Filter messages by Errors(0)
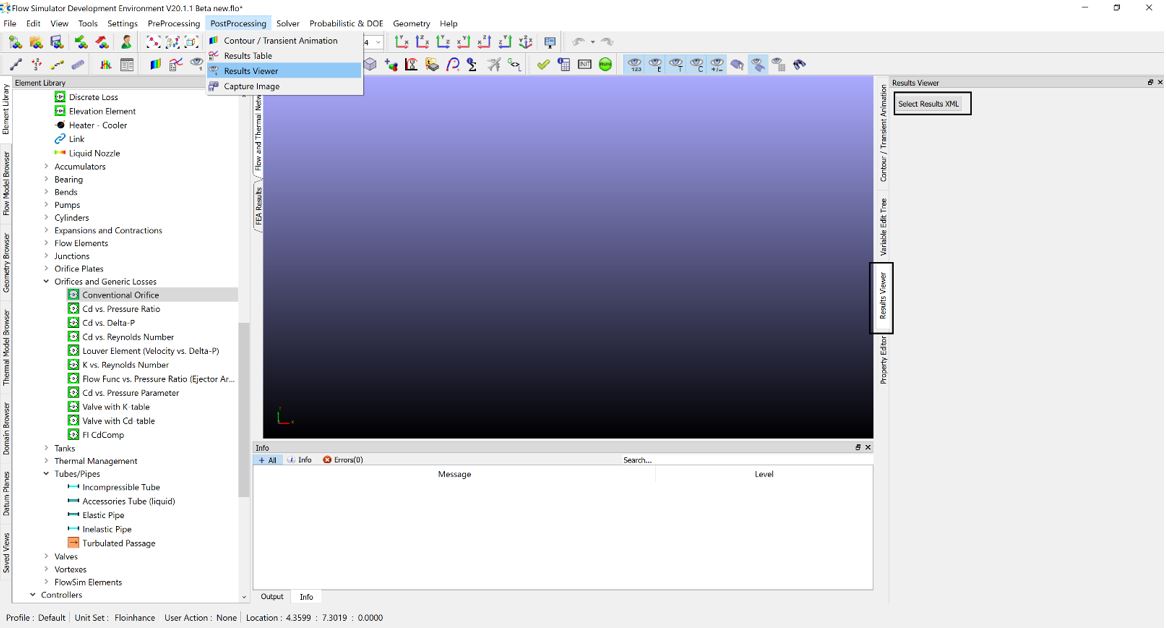1166x628 pixels. [343, 460]
